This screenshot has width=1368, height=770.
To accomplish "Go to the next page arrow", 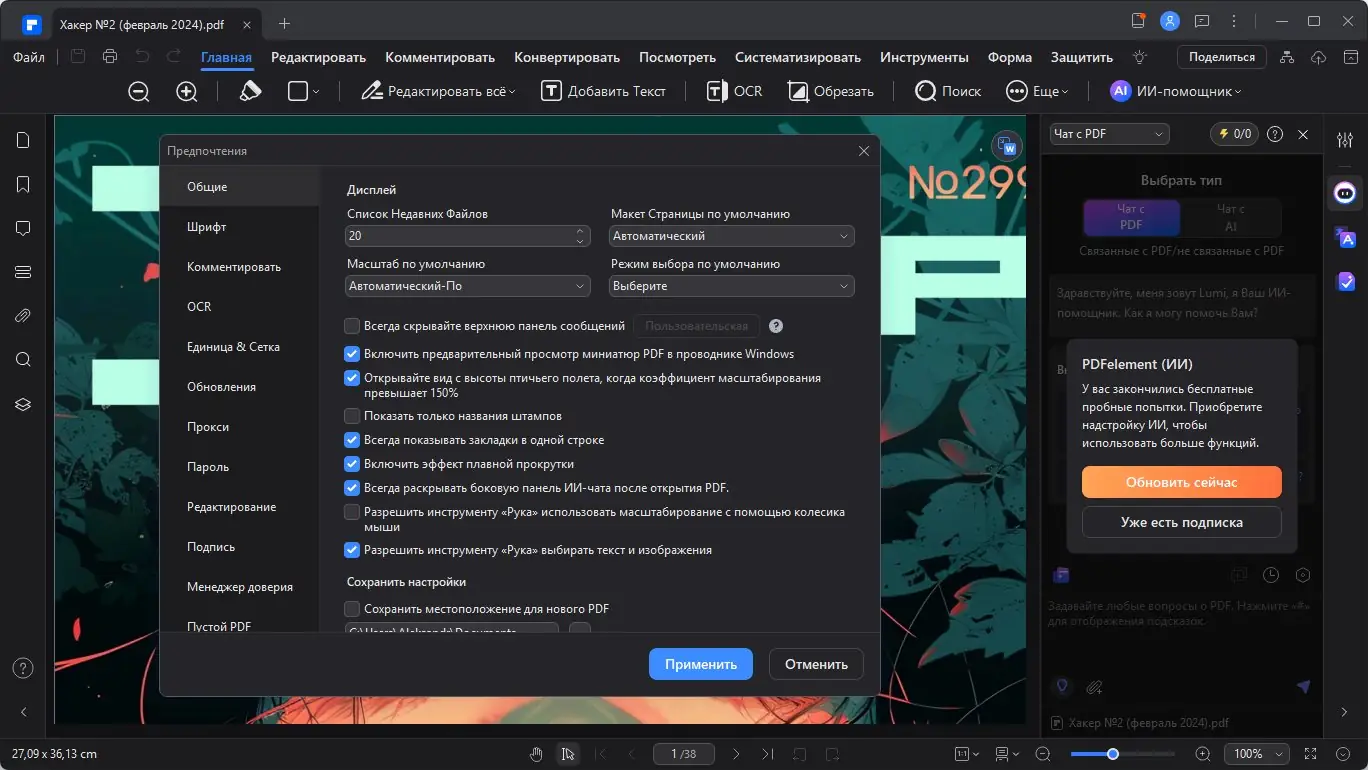I will [x=736, y=754].
